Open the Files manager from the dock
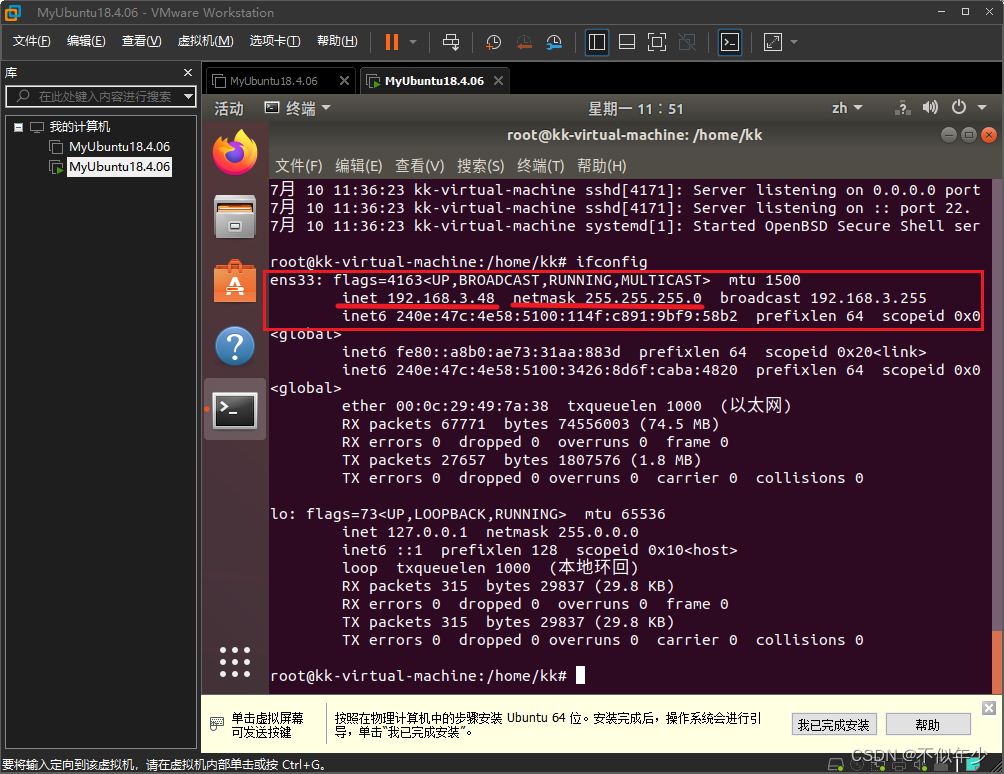 coord(235,217)
